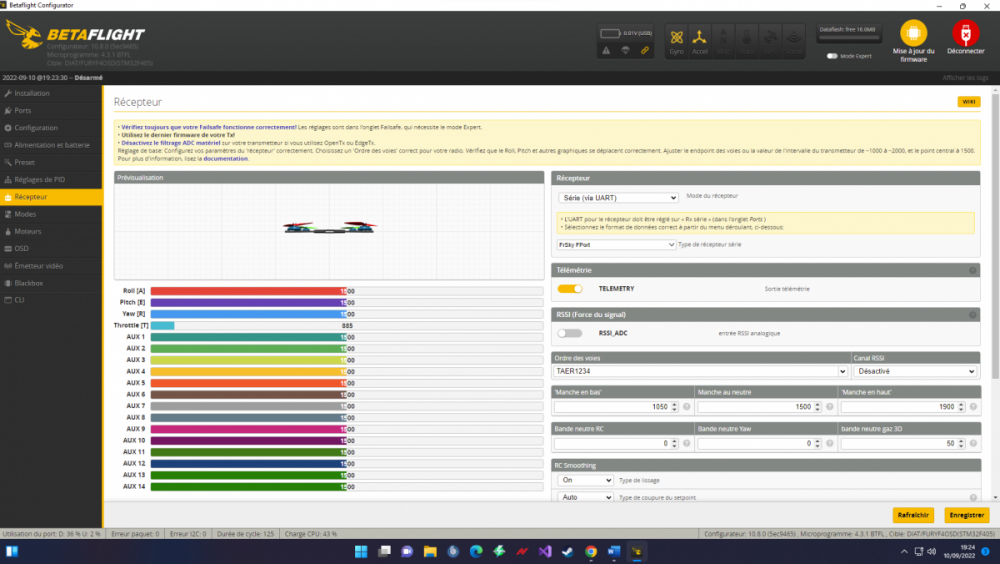Open the Blackbox tab
The width and height of the screenshot is (1000, 564).
coord(51,283)
